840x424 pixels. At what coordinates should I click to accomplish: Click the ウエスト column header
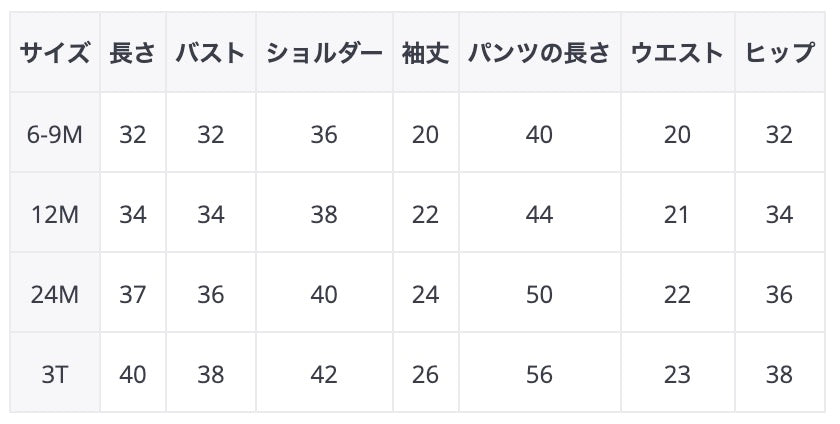(677, 53)
